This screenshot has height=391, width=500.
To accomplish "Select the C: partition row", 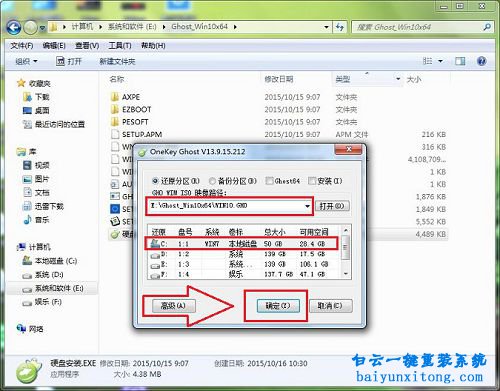I will [x=243, y=244].
